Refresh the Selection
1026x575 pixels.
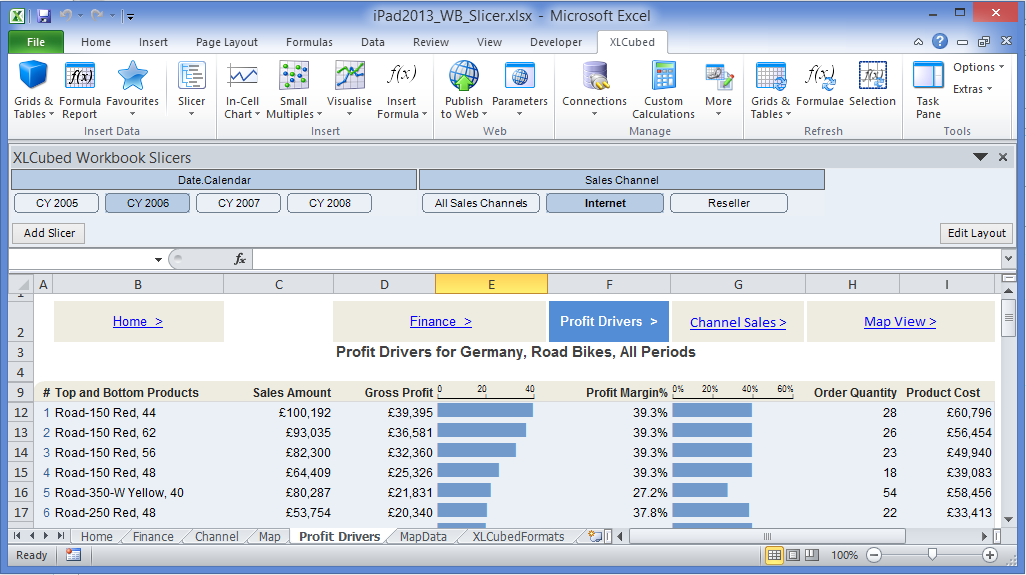point(872,84)
